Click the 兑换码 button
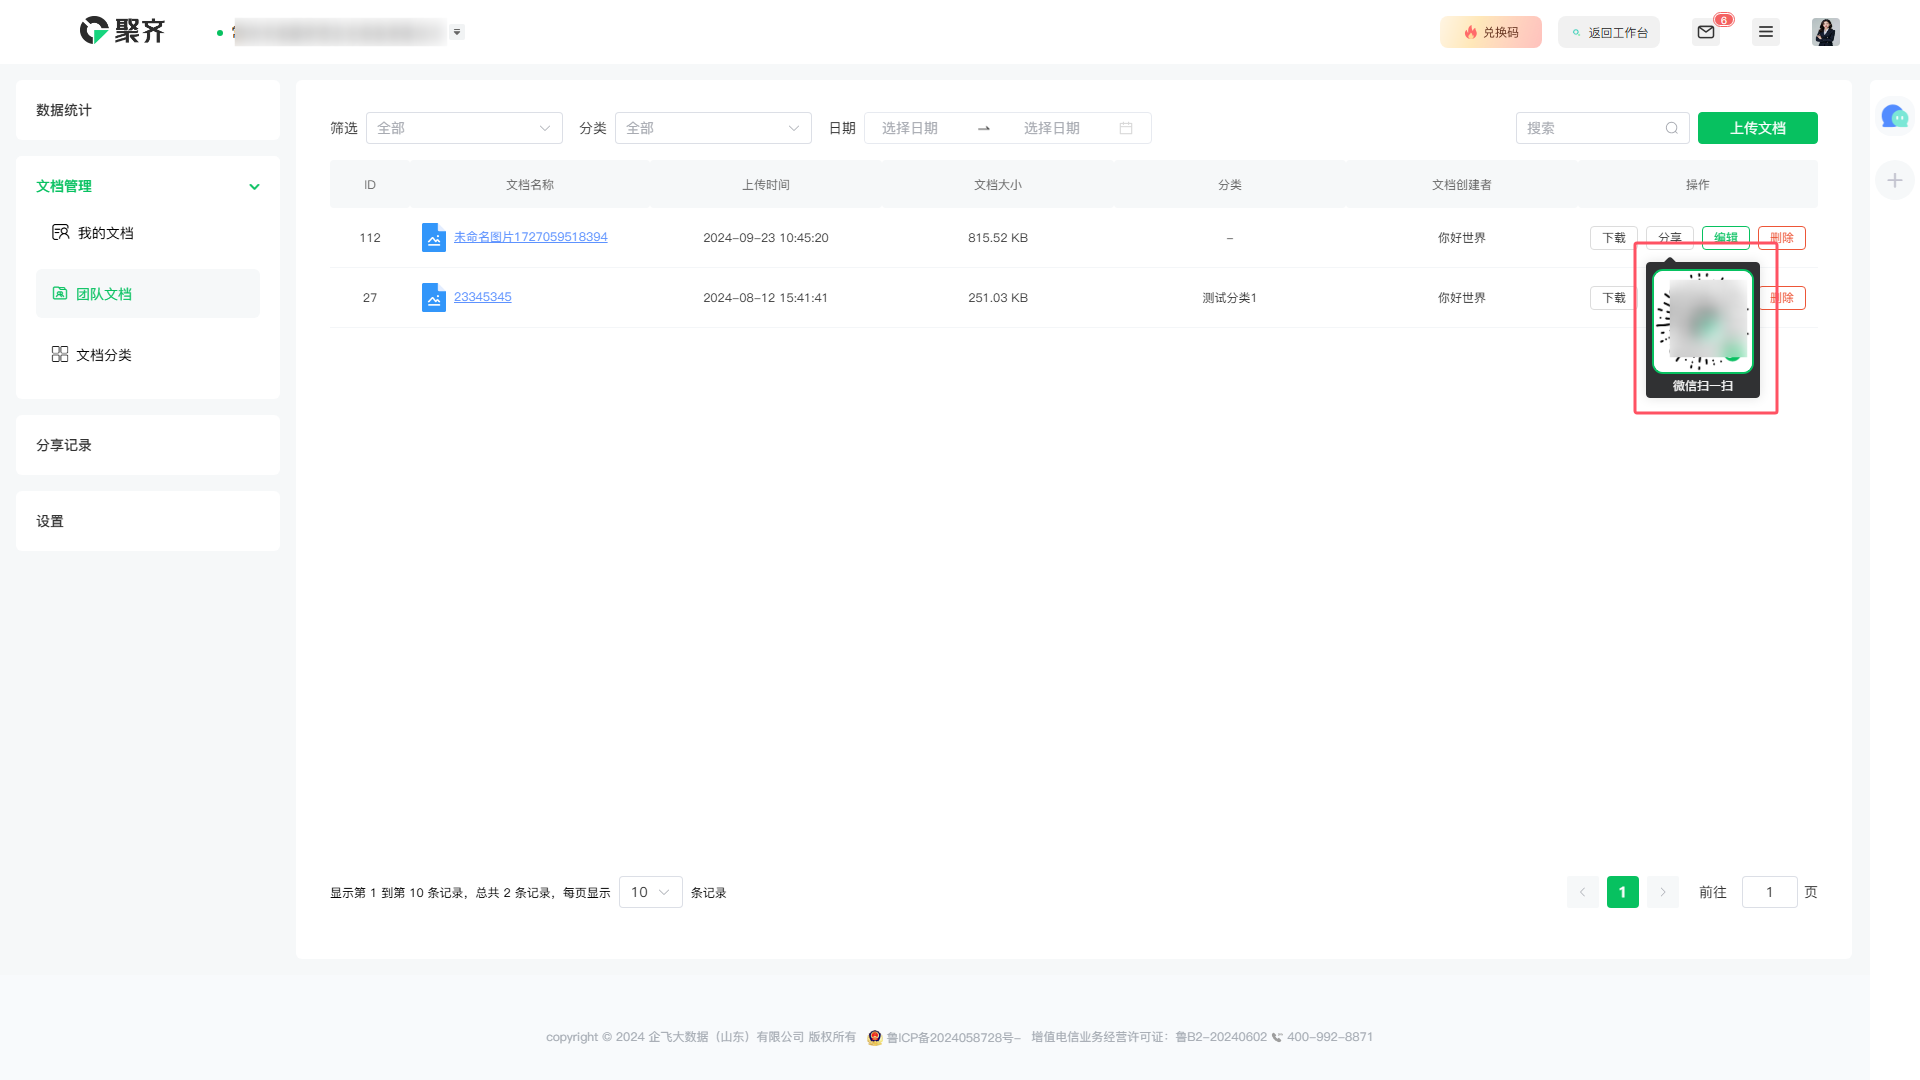Screen dimensions: 1920x1080 click(x=1490, y=32)
